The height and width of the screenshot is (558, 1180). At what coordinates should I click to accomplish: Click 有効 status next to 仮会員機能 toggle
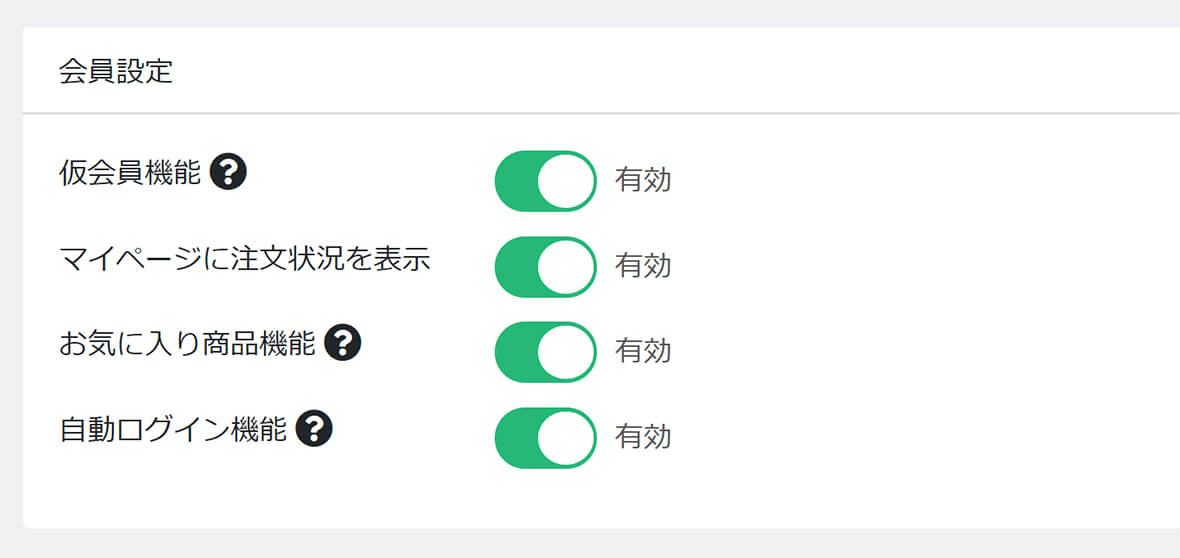click(642, 181)
